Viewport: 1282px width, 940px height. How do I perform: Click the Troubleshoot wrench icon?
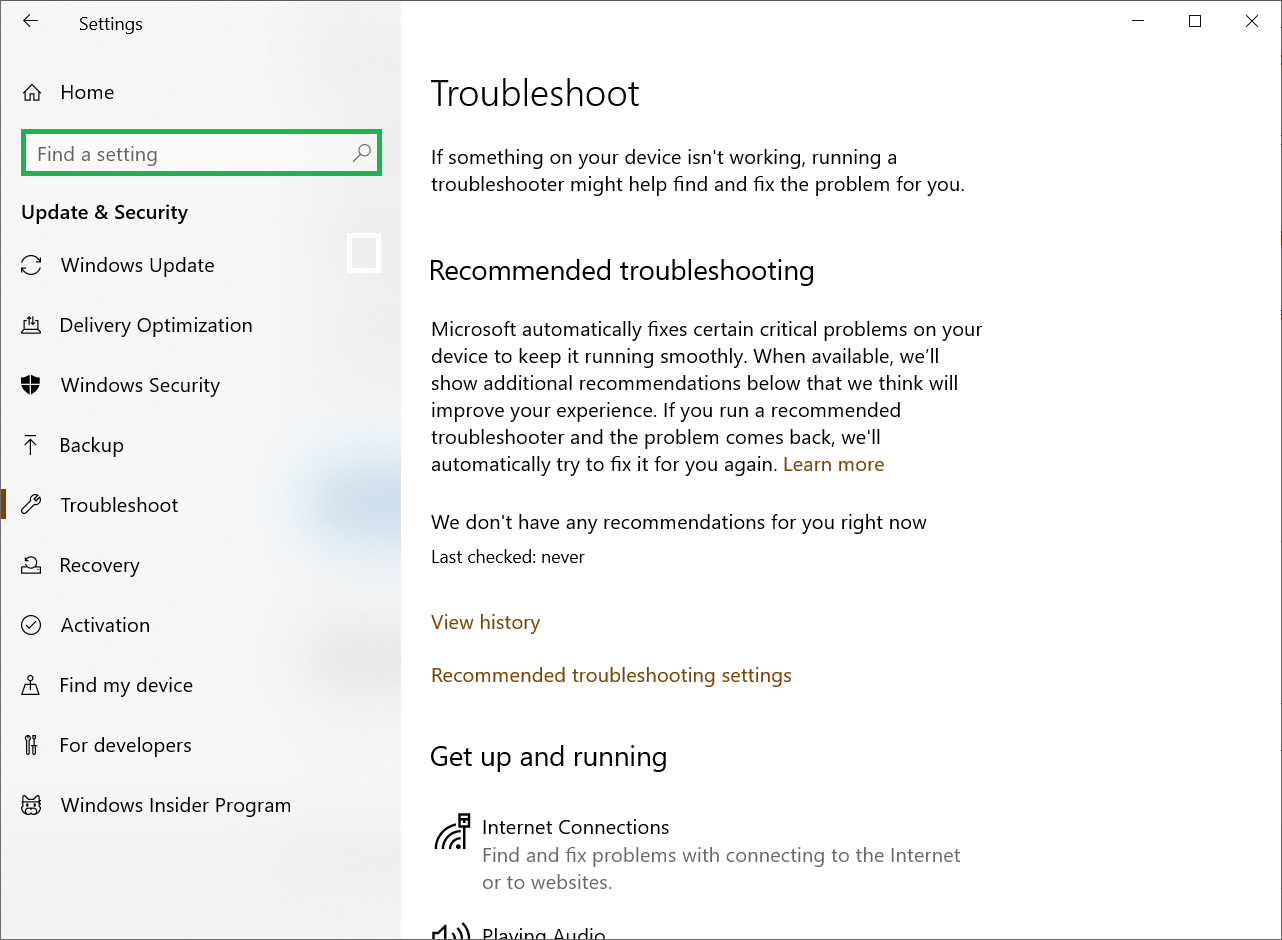click(x=31, y=505)
